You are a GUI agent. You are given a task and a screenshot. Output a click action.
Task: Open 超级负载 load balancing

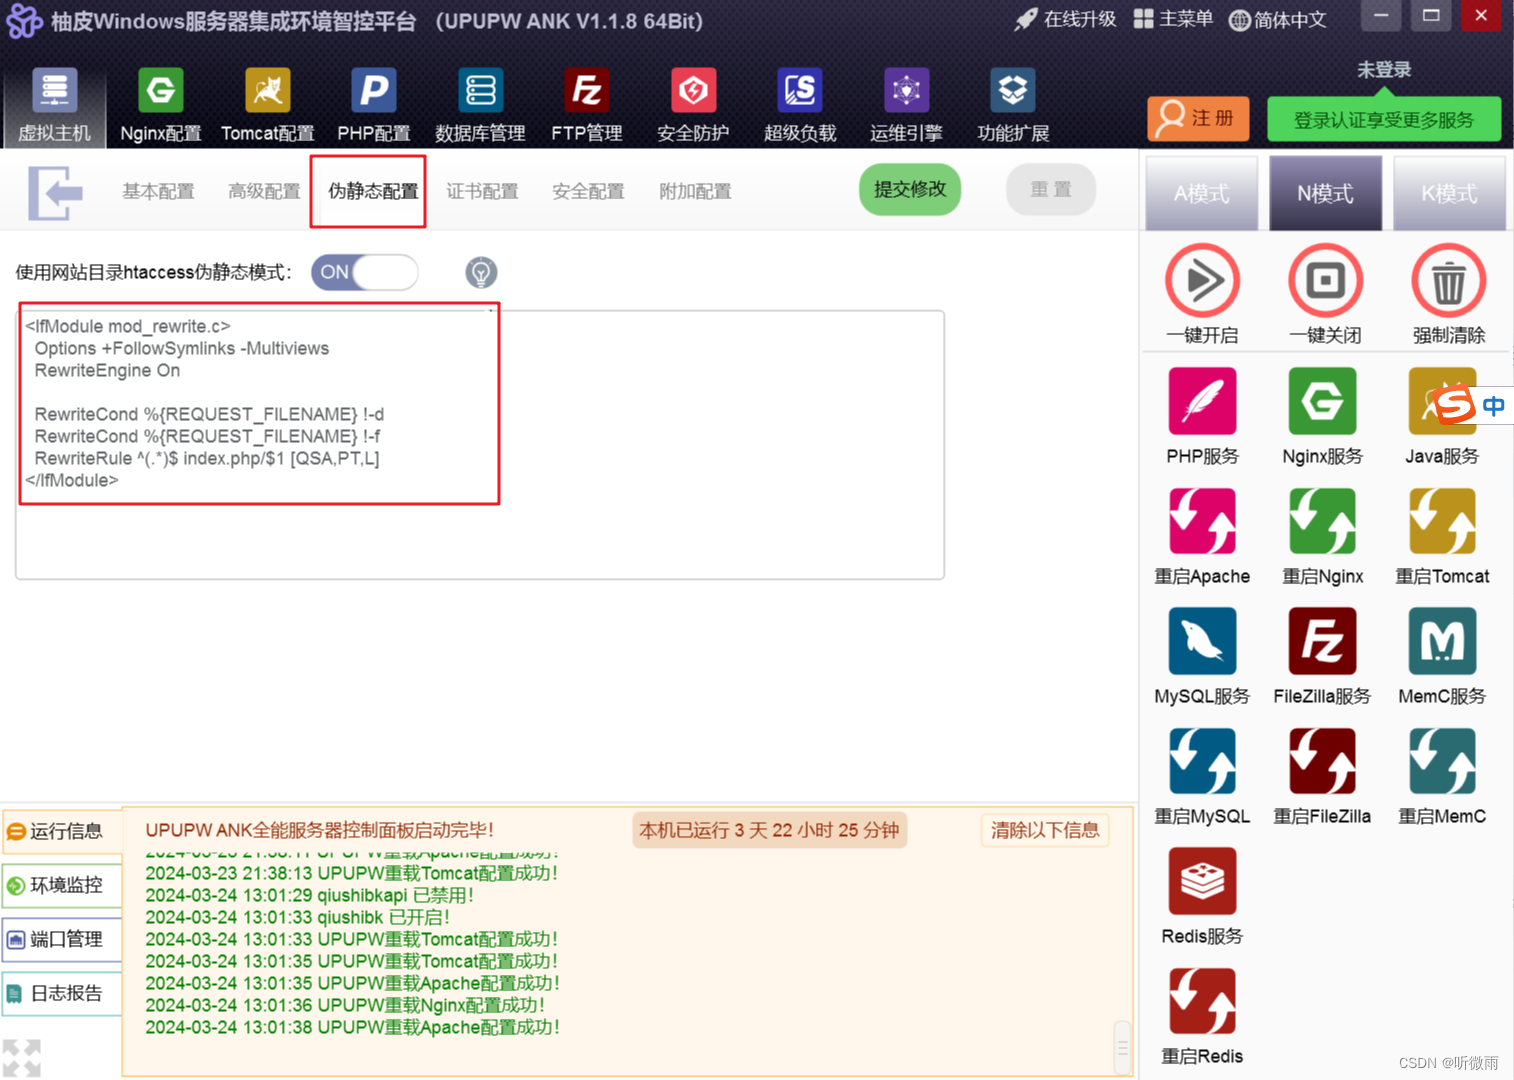pos(799,105)
